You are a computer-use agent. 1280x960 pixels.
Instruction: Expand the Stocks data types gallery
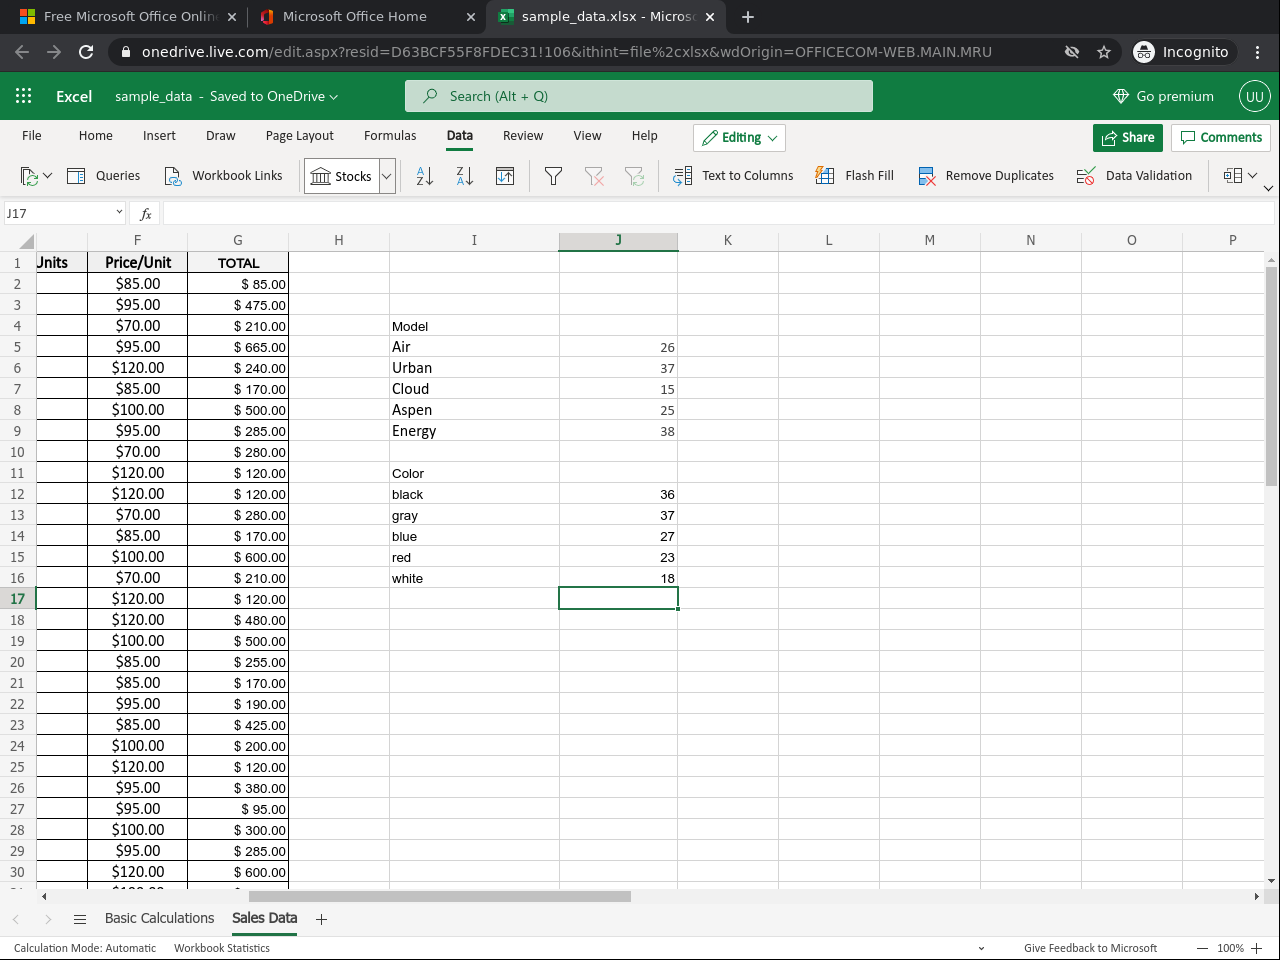click(387, 175)
